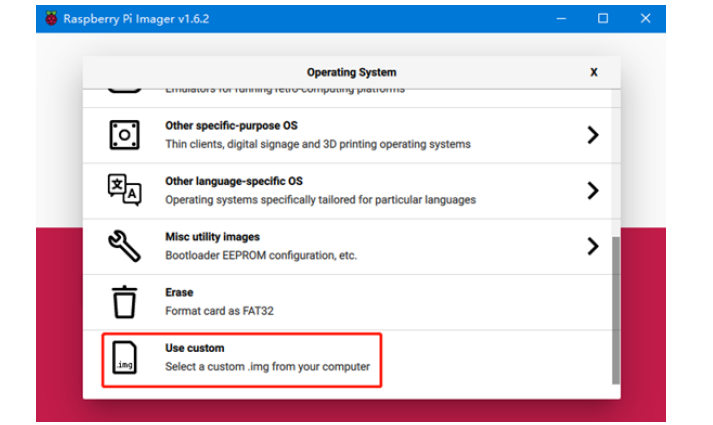Click 'Select a custom .img from your computer' text
This screenshot has width=713, height=425.
pyautogui.click(x=267, y=366)
